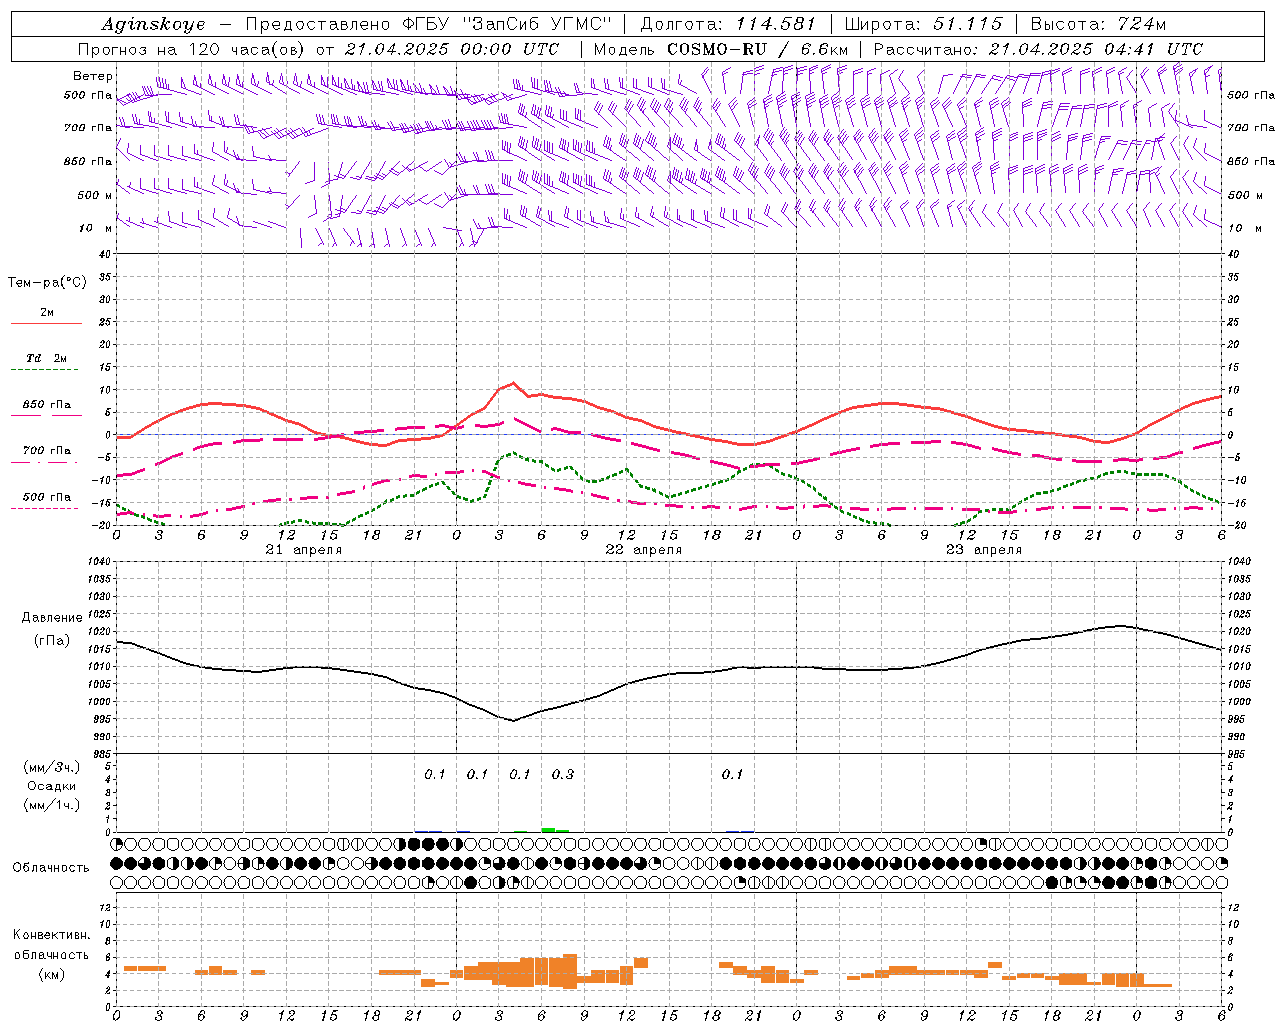Click the "21 апреля" date label

click(x=303, y=549)
